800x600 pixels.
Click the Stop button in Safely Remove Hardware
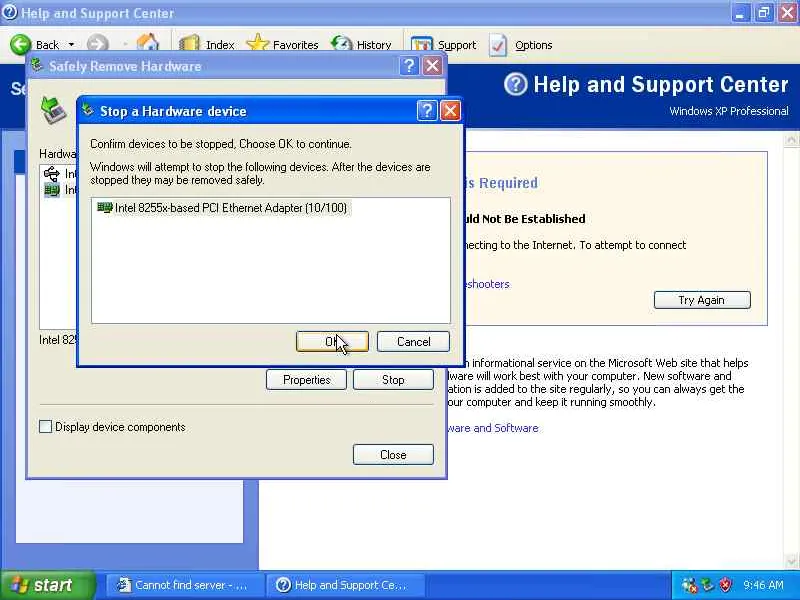pos(393,380)
